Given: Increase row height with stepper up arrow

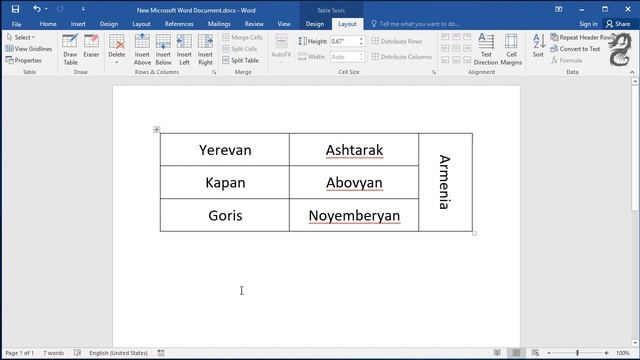Looking at the screenshot, I should click(x=361, y=39).
